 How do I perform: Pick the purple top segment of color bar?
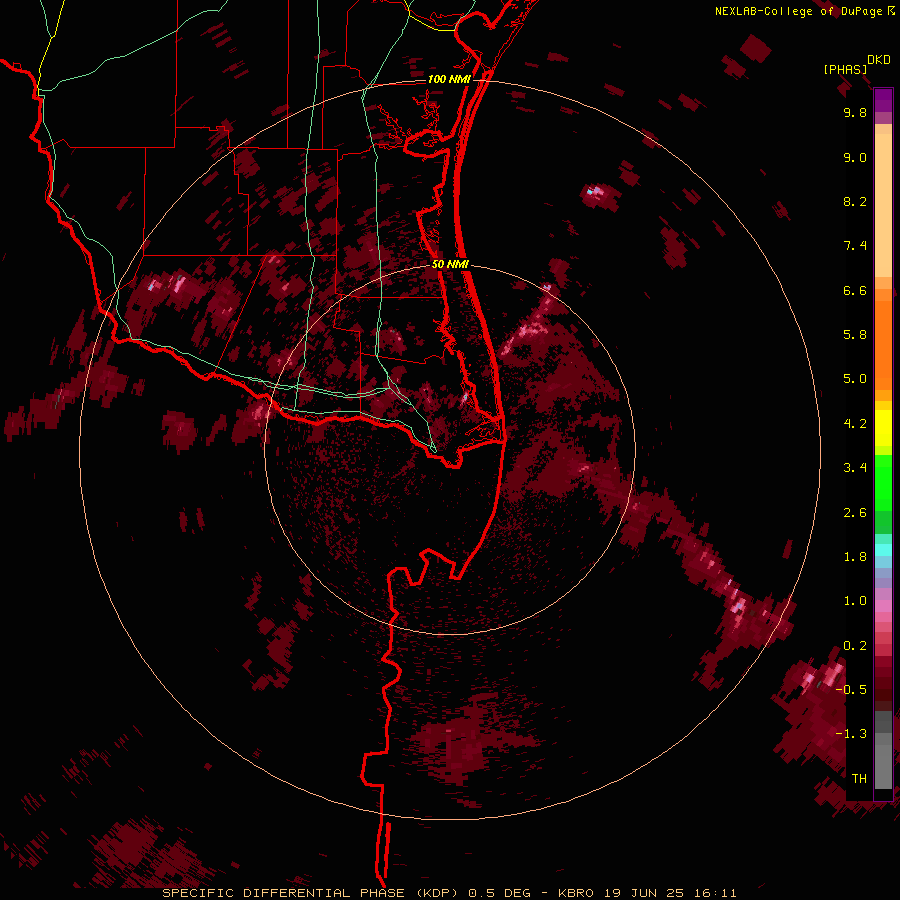[883, 100]
